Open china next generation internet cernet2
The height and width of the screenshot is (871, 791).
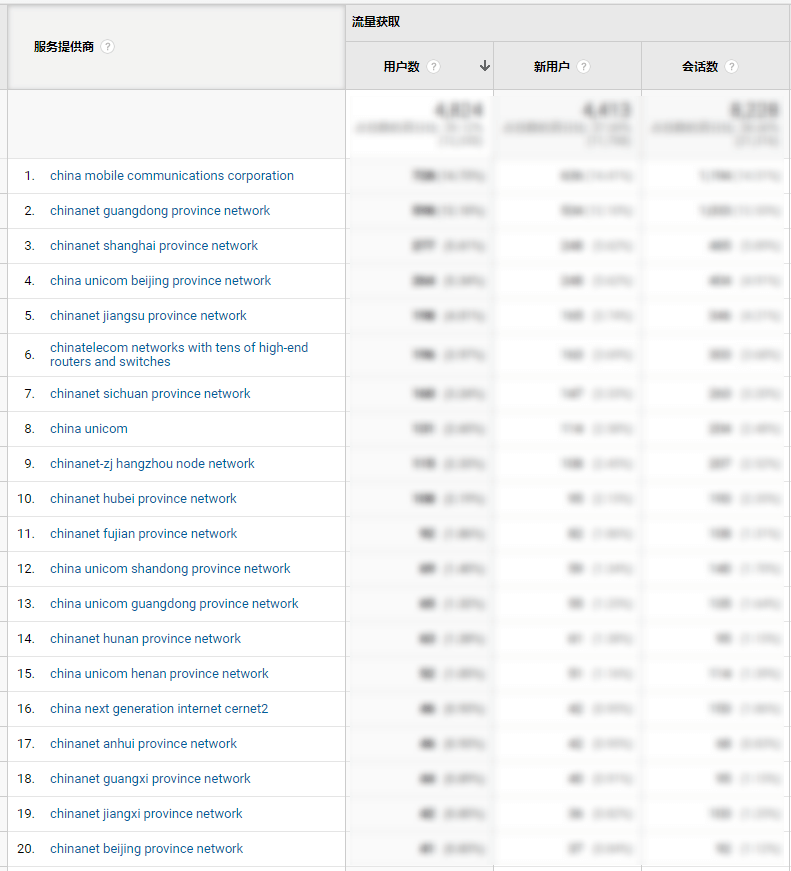point(159,708)
